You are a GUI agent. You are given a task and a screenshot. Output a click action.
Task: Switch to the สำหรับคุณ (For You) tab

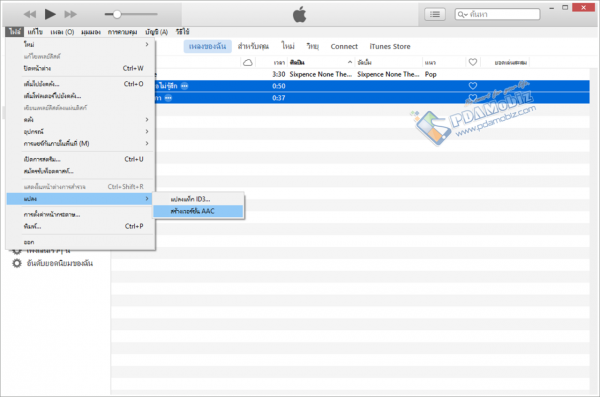click(x=253, y=46)
